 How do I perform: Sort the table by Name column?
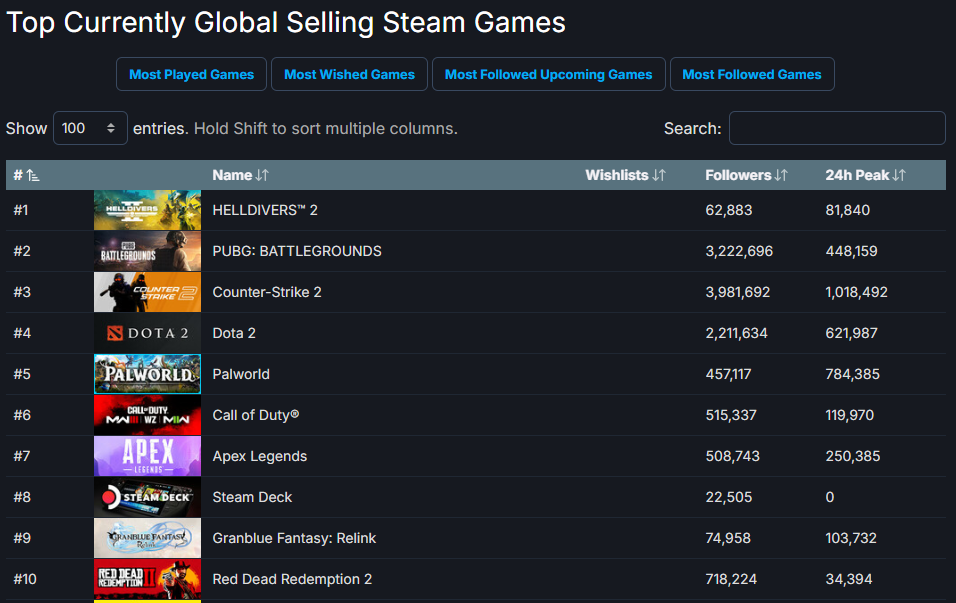click(240, 175)
